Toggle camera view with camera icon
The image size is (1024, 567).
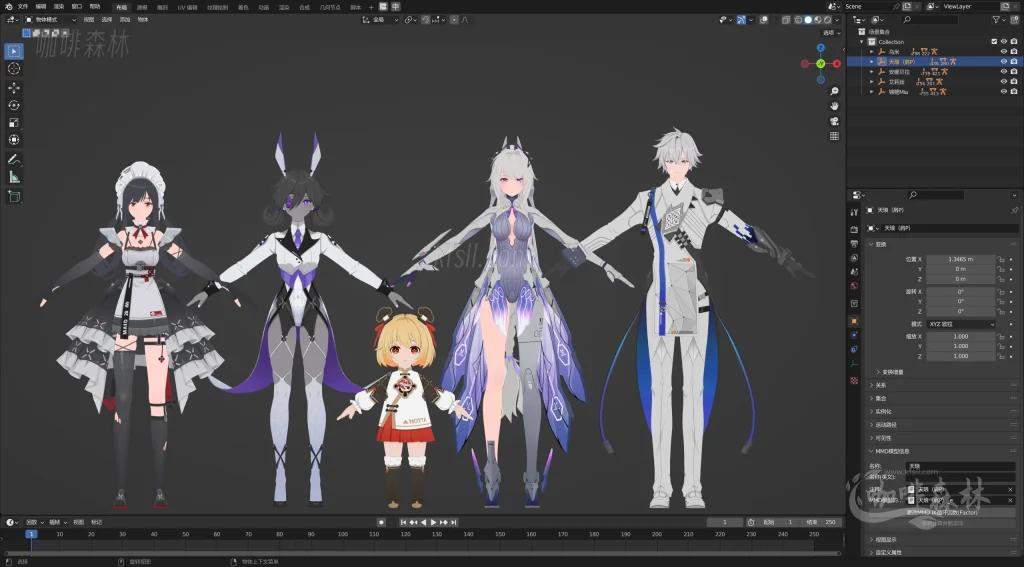834,122
